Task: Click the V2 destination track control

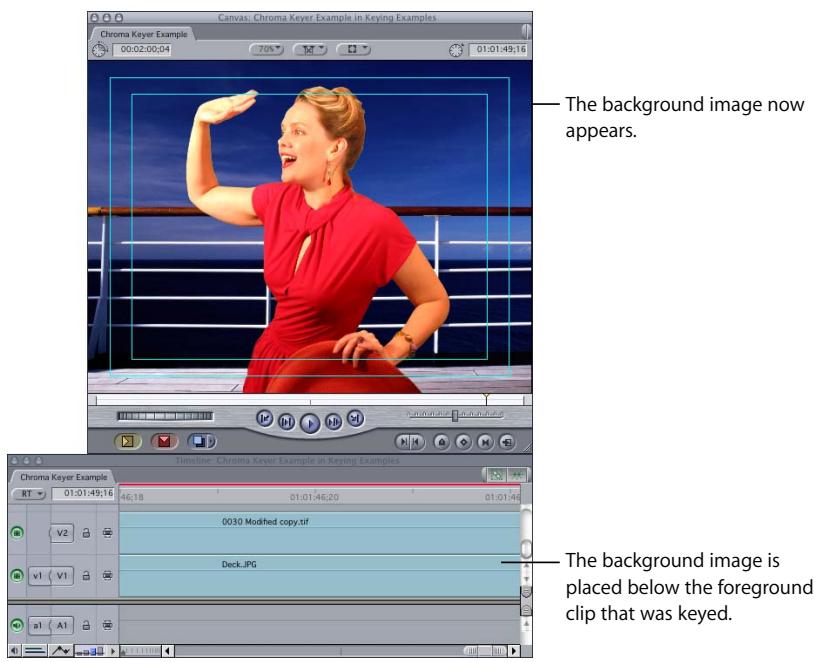Action: click(62, 533)
